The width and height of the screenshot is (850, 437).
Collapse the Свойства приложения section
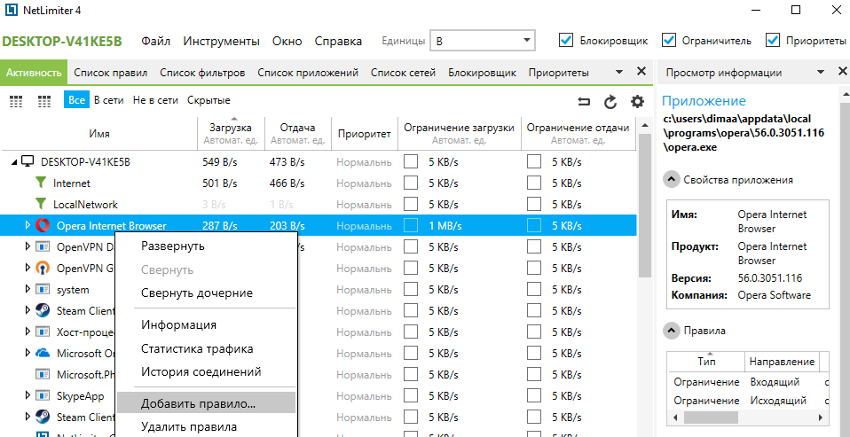coord(669,180)
